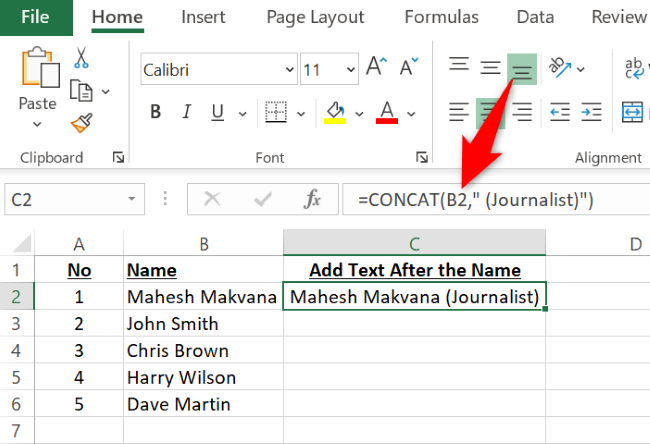This screenshot has width=650, height=444.
Task: Select cell containing Chris Brown
Action: (x=204, y=350)
